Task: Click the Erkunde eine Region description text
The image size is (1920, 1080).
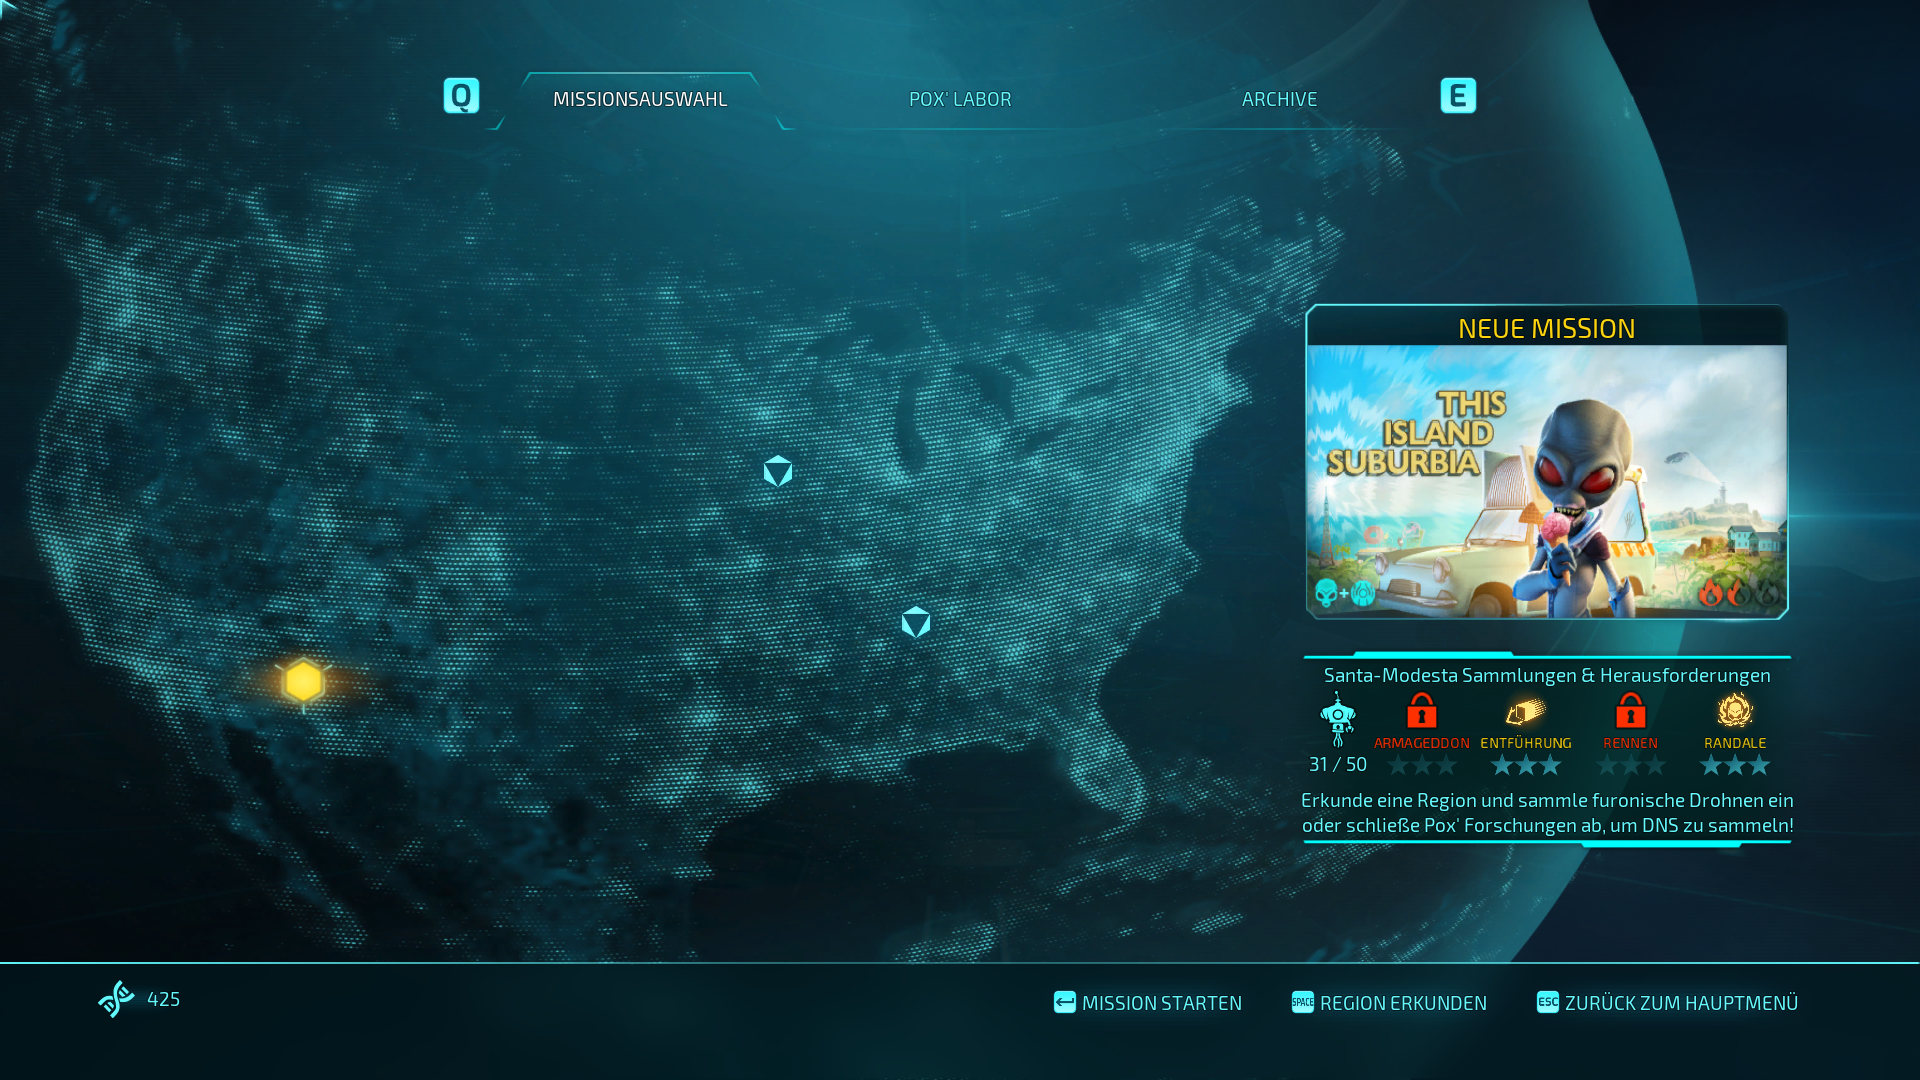Action: (x=1547, y=812)
